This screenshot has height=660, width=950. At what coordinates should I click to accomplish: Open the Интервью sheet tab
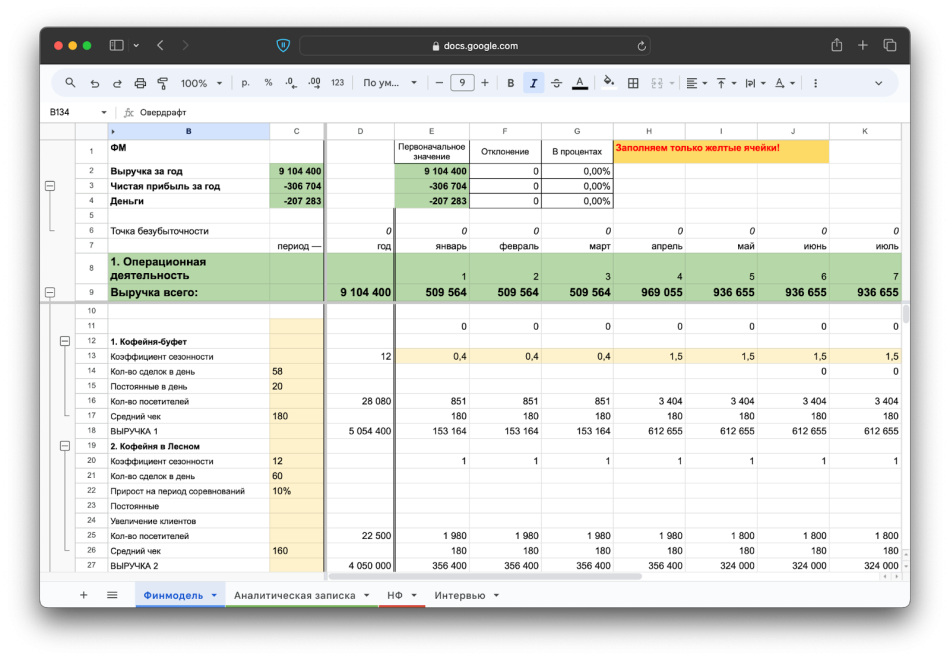[x=459, y=595]
